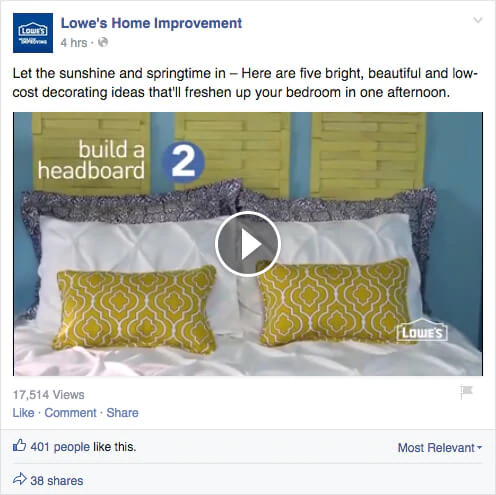Click the Lowe's profile picture logo
The height and width of the screenshot is (495, 496).
33,33
